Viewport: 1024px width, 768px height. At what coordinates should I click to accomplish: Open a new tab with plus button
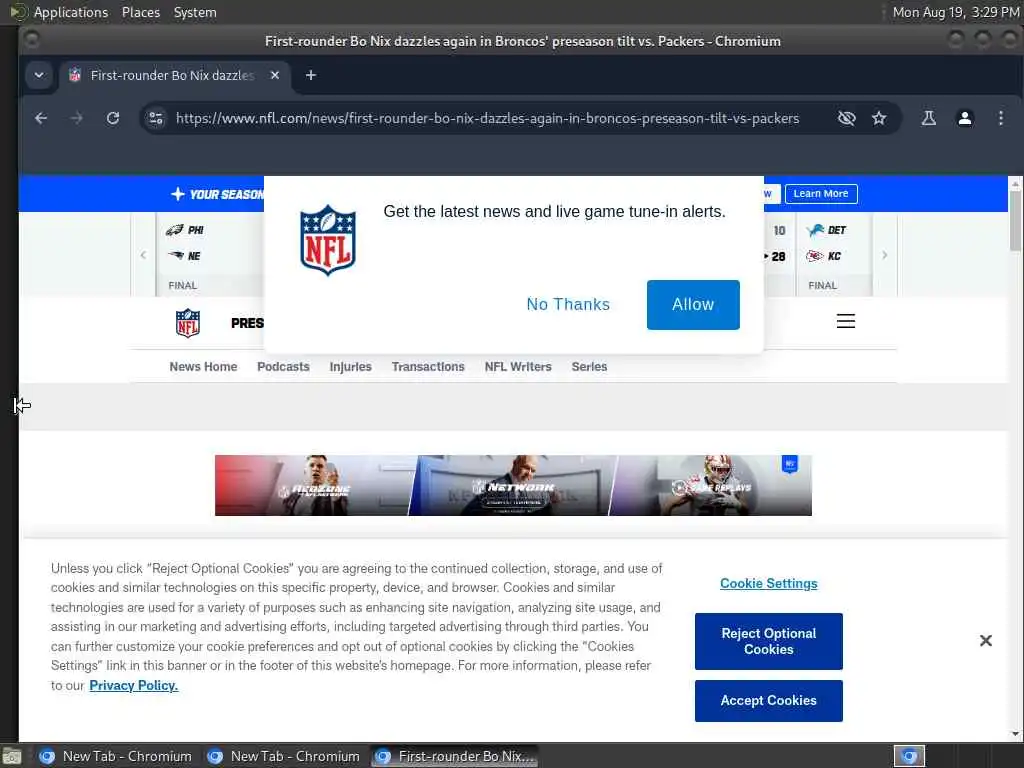(x=311, y=75)
